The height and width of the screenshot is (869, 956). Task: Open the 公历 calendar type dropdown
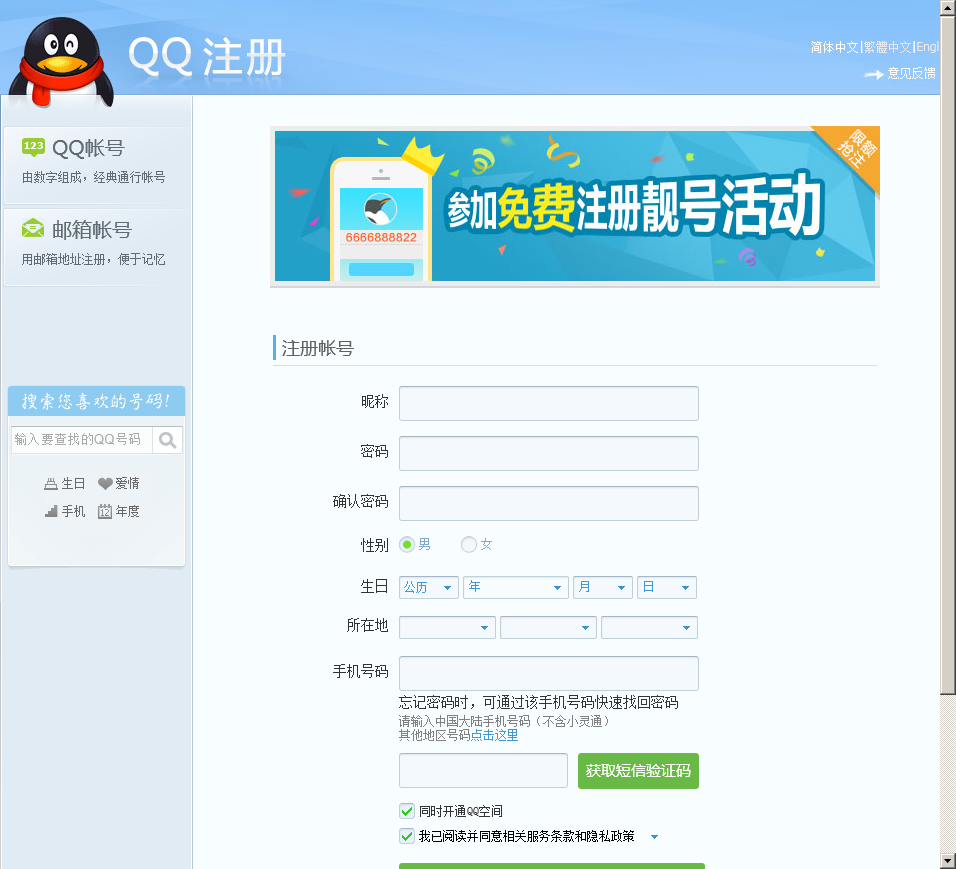click(x=429, y=587)
